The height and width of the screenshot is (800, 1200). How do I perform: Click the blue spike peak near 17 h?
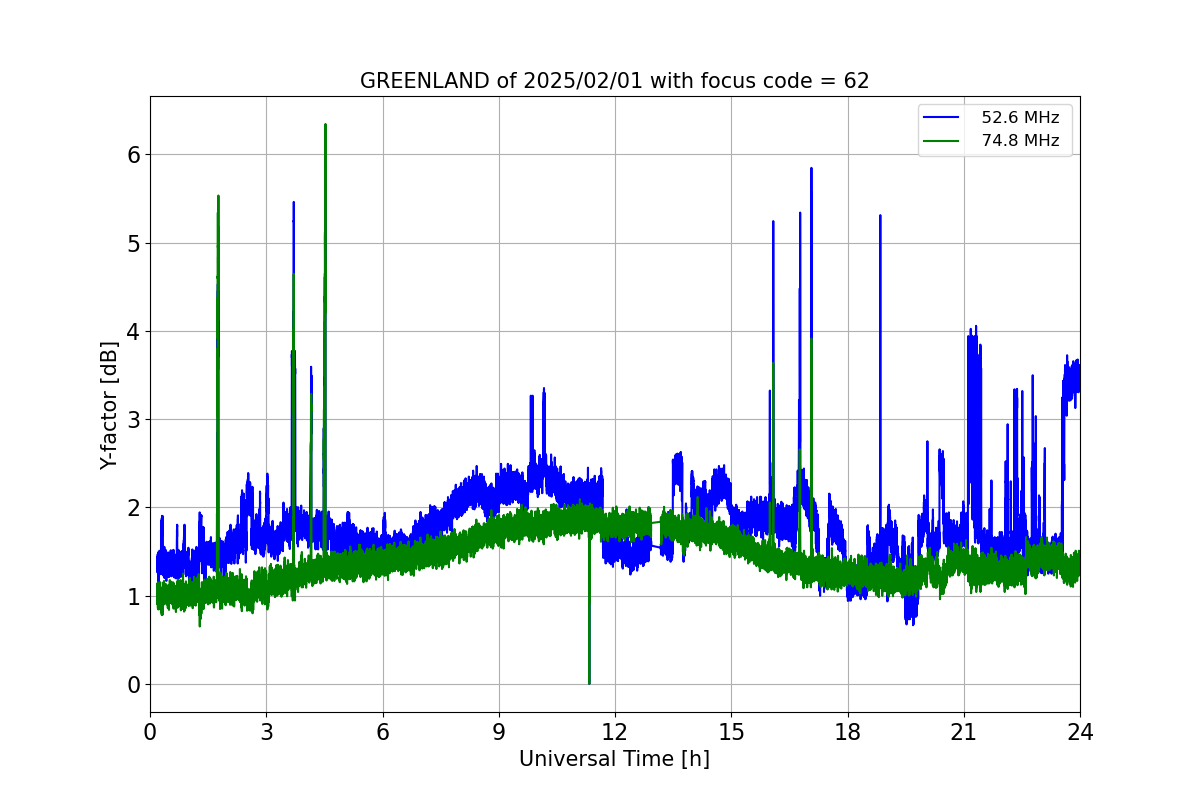click(811, 169)
